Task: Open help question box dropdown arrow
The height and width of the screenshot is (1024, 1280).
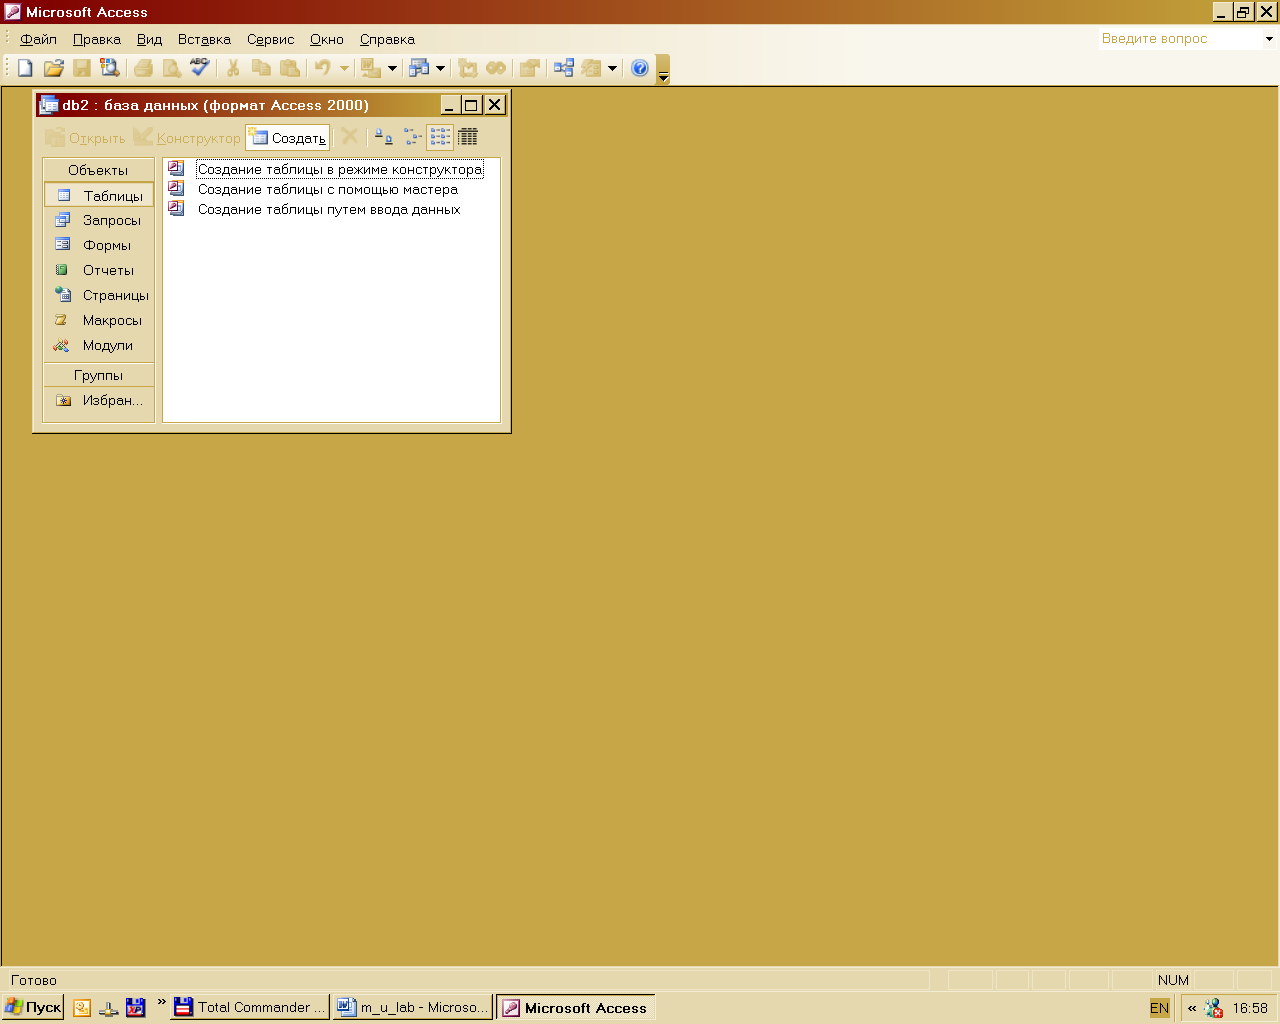Action: 1269,39
